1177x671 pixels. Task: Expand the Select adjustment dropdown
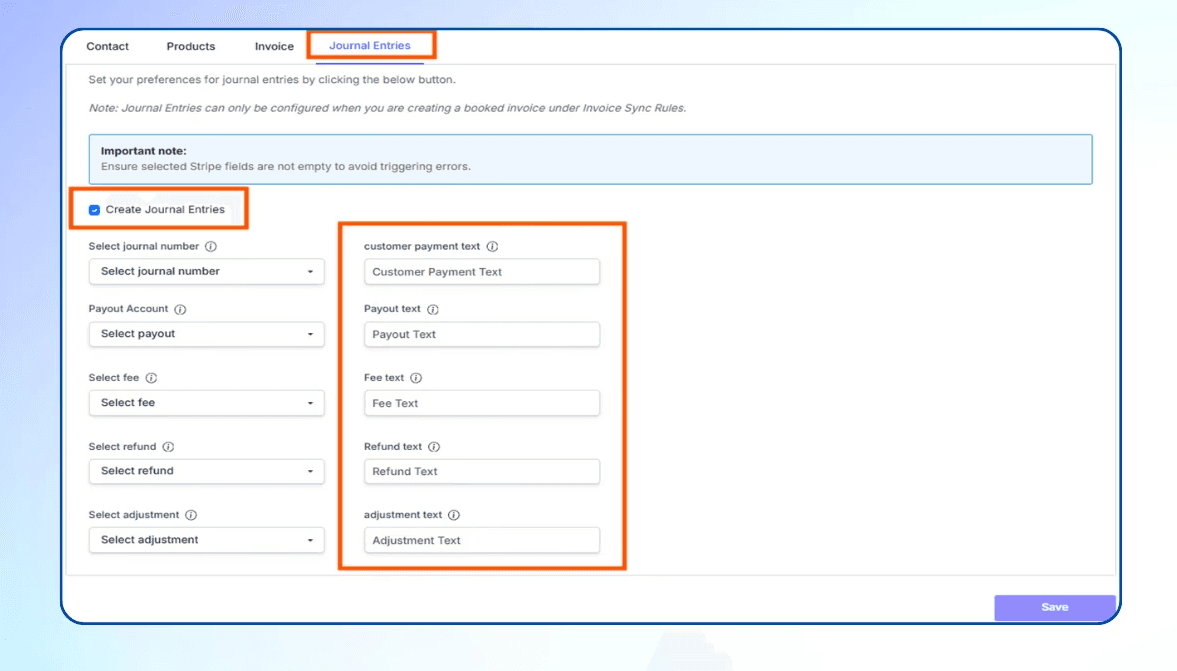click(x=206, y=540)
